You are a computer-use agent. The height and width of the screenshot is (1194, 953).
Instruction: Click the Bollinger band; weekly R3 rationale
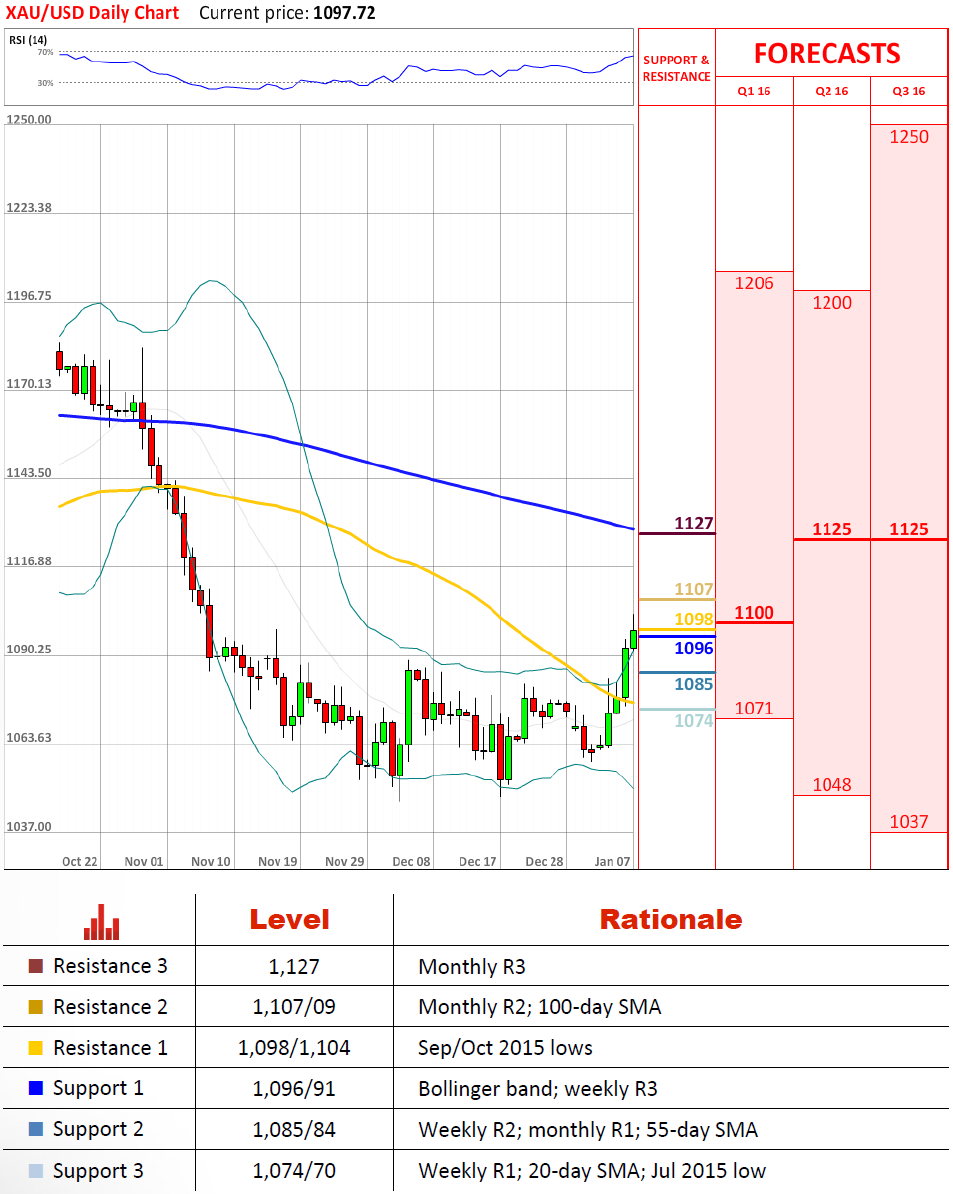537,1089
